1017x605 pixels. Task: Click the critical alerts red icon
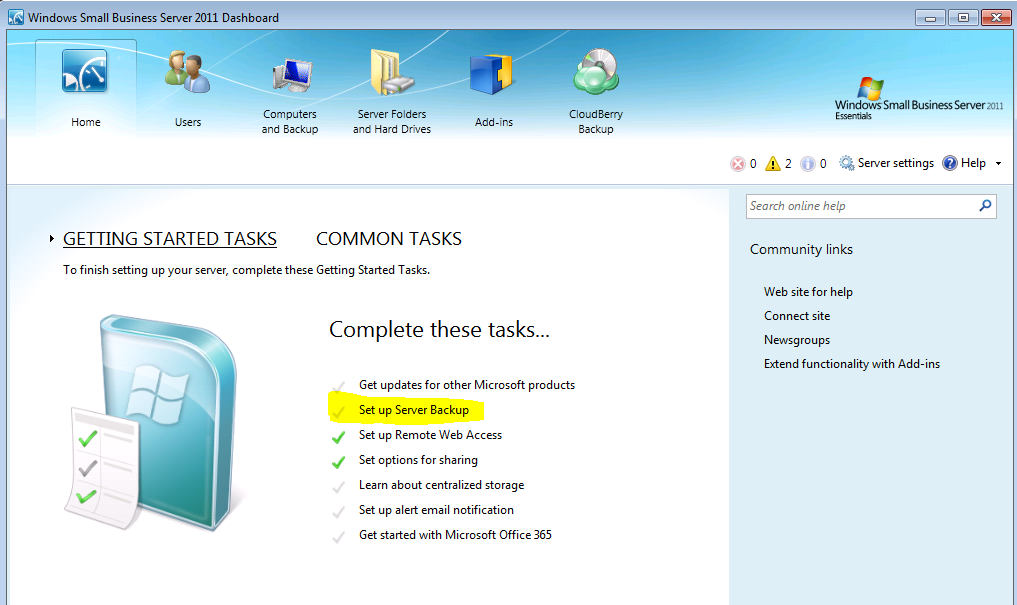tap(737, 164)
